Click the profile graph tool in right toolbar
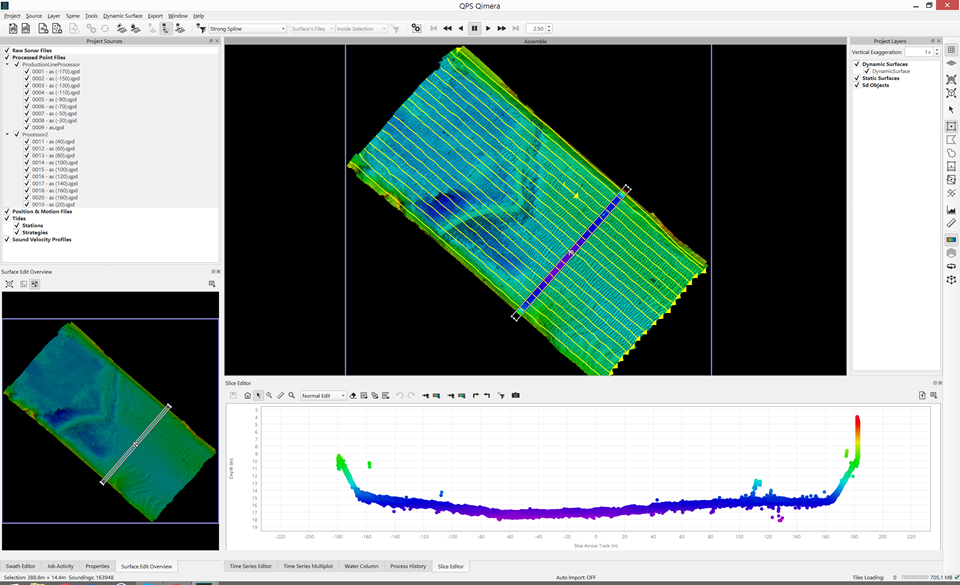This screenshot has width=960, height=585. [x=950, y=209]
